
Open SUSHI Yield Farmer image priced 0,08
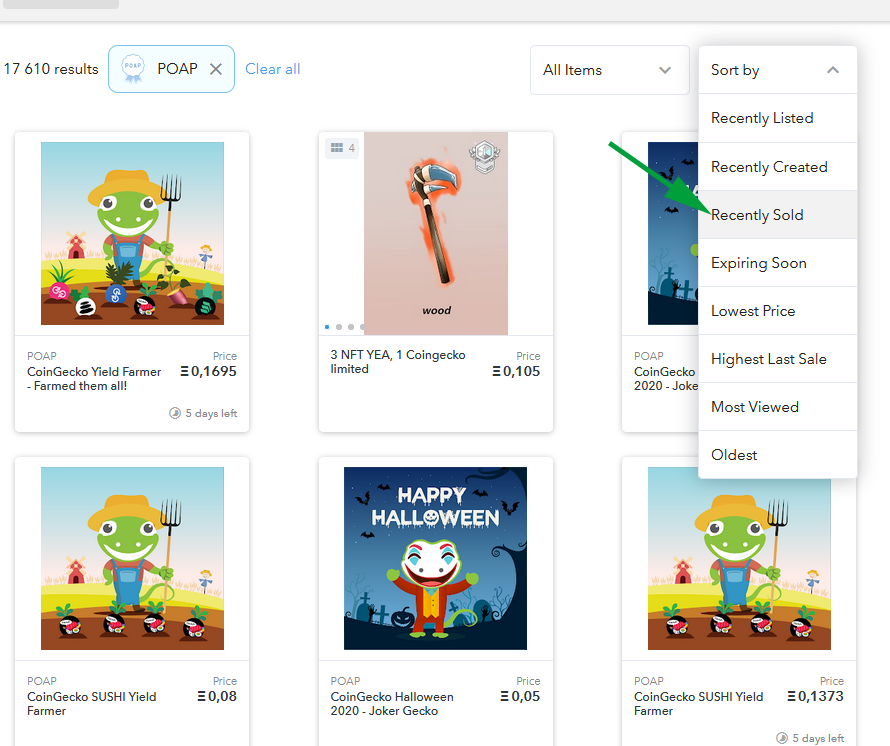point(132,558)
